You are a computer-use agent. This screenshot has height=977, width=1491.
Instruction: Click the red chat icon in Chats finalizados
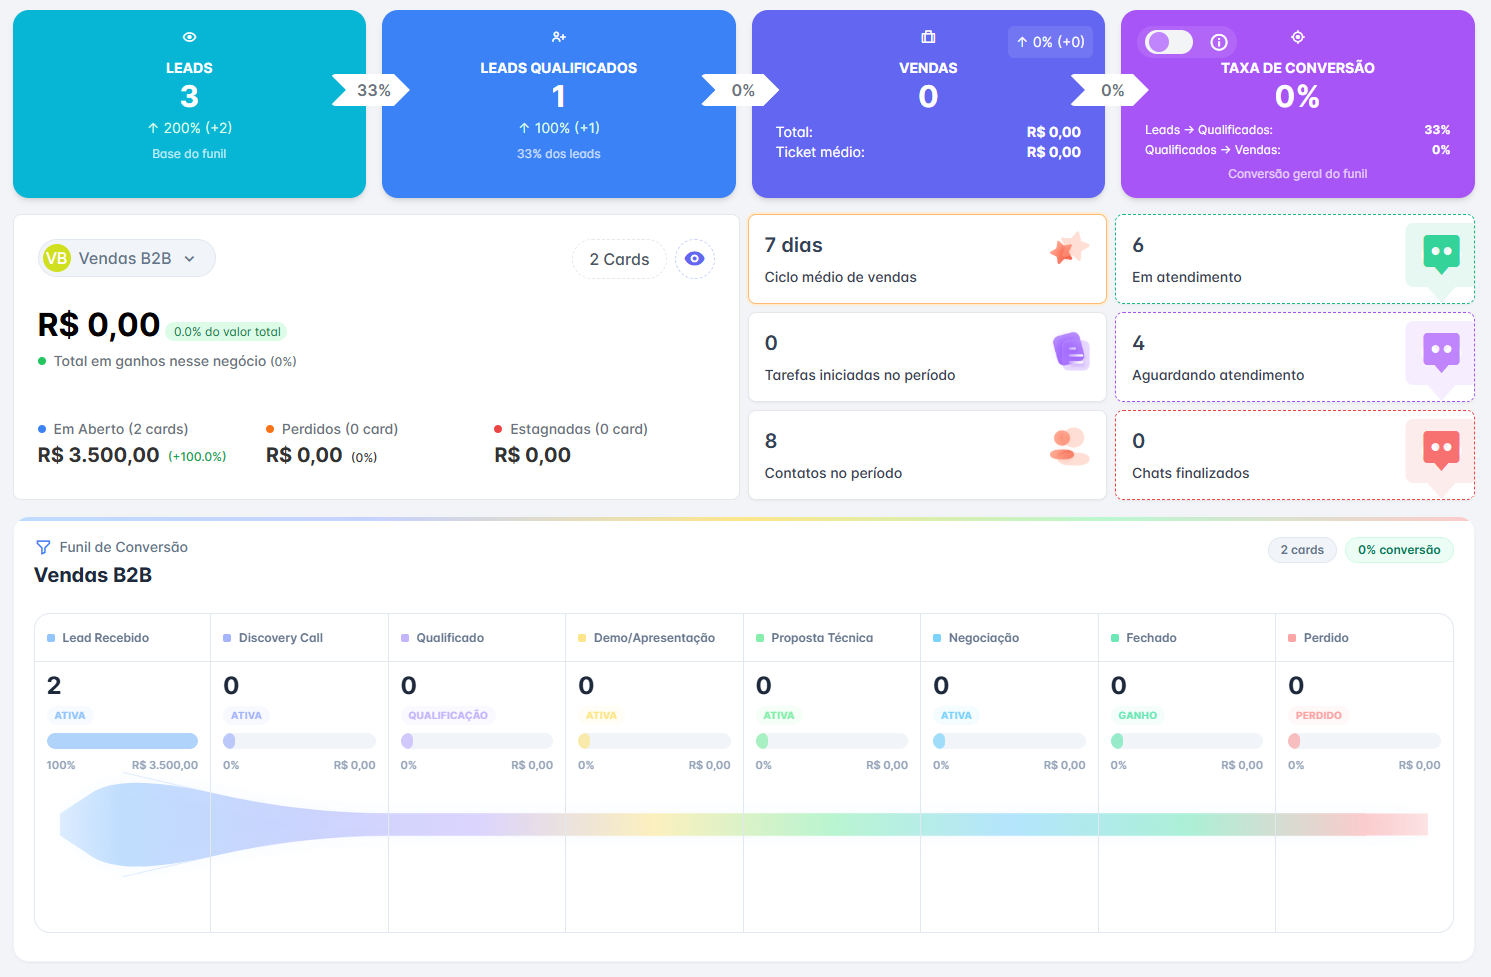(x=1440, y=452)
